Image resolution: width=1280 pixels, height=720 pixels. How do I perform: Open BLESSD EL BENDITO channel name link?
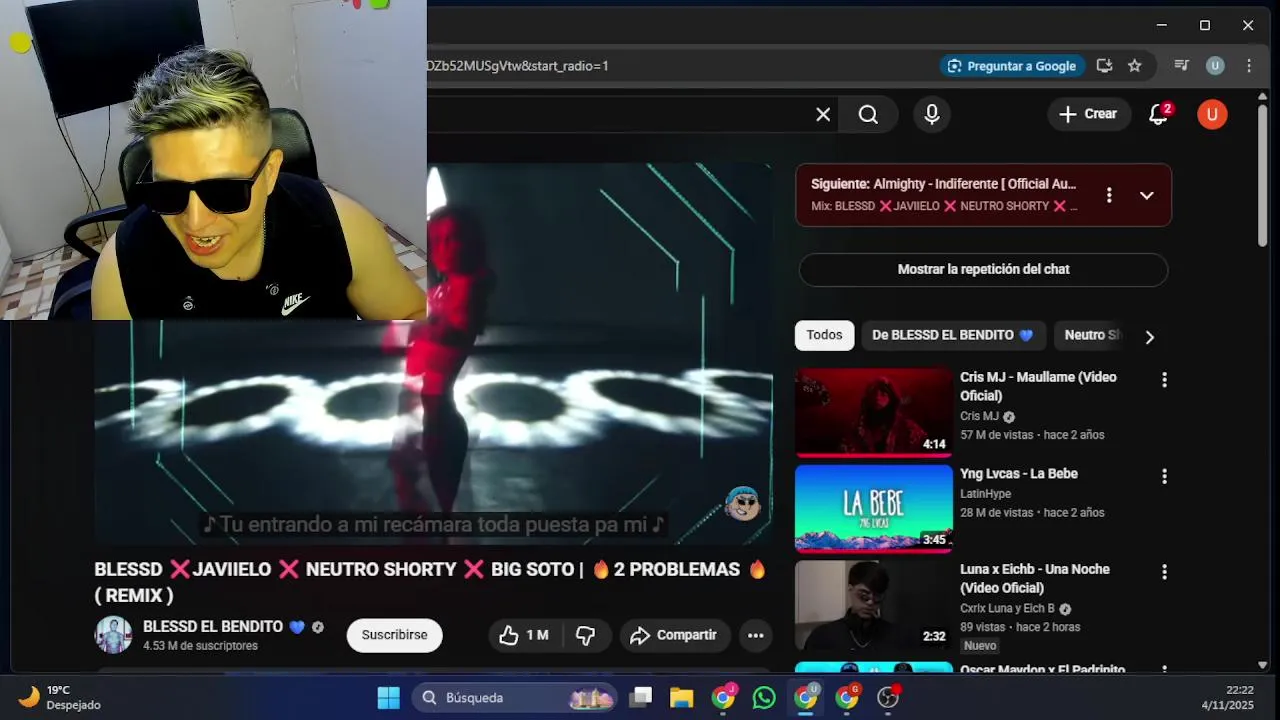pyautogui.click(x=213, y=626)
